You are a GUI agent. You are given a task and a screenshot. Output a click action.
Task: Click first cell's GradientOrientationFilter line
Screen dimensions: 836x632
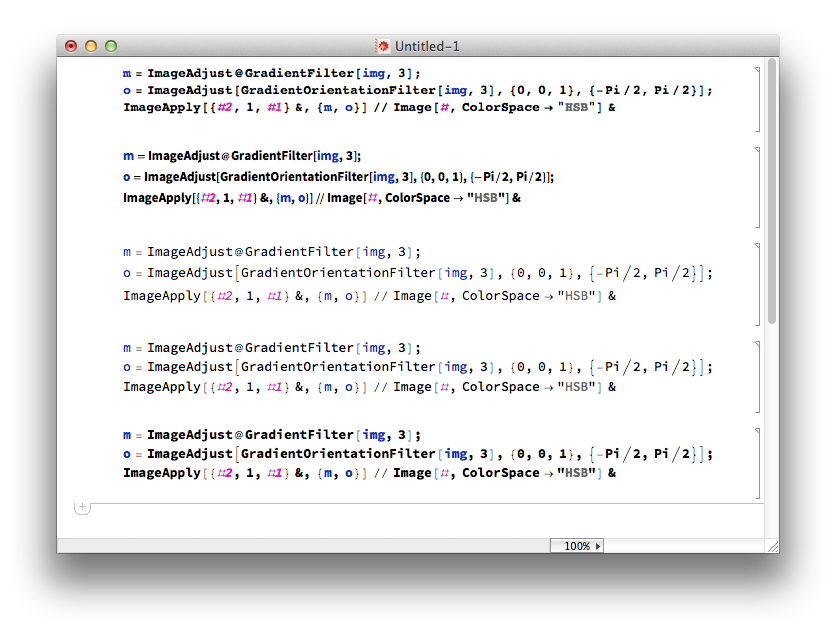coord(417,90)
